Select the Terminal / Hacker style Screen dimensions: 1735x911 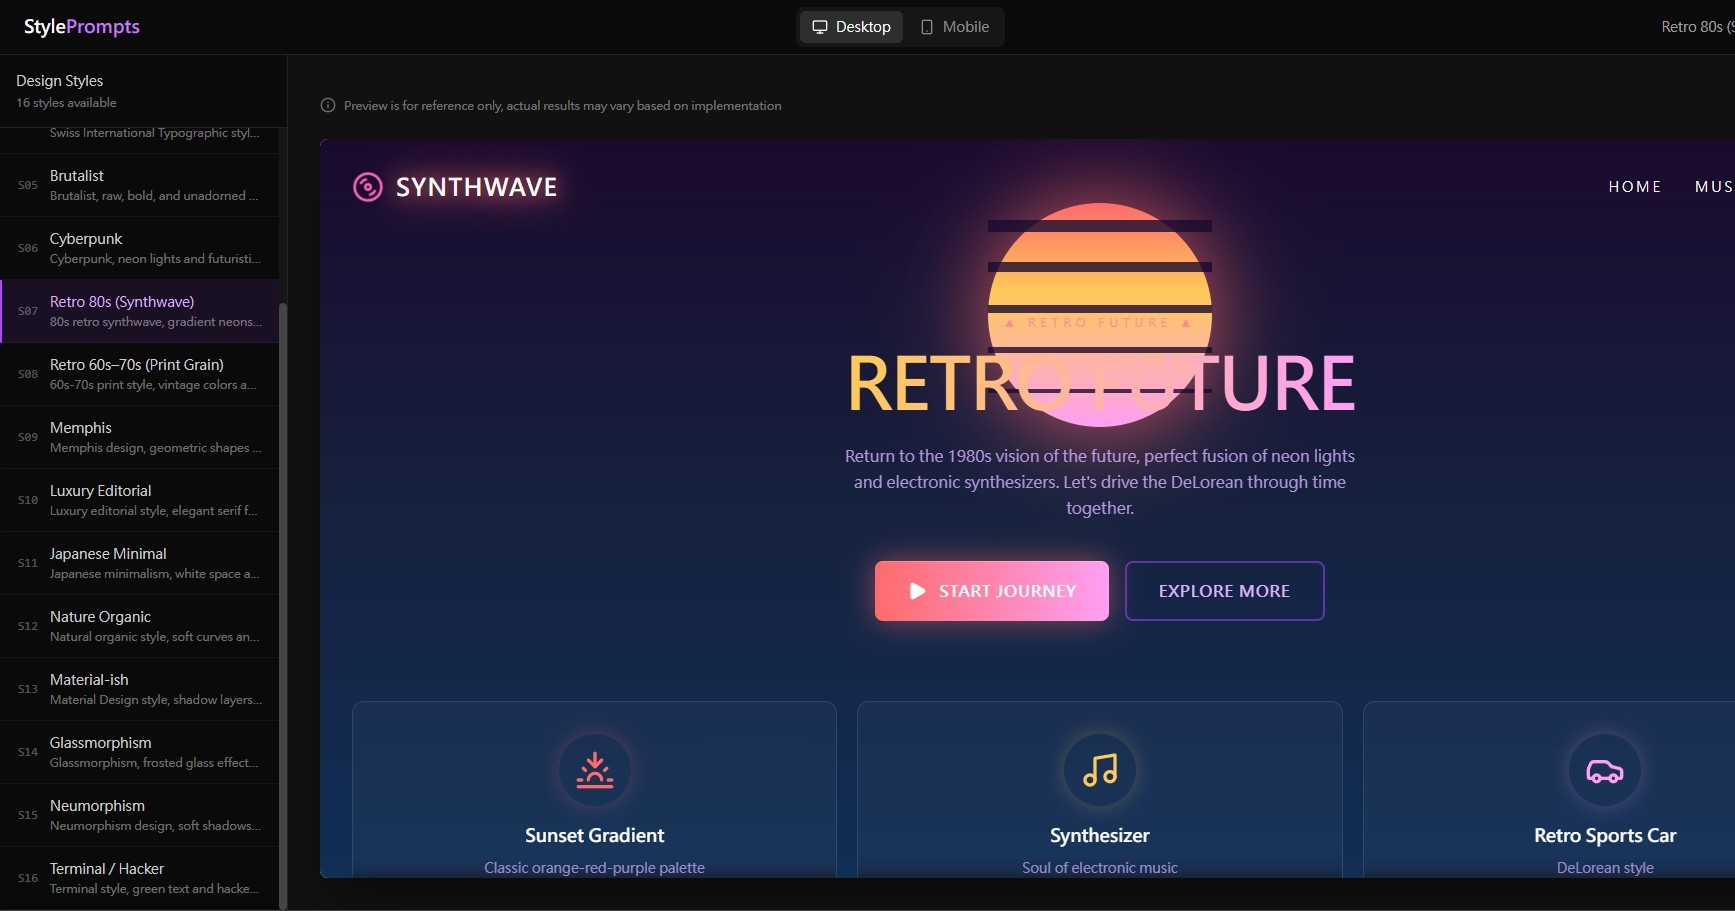coord(140,878)
